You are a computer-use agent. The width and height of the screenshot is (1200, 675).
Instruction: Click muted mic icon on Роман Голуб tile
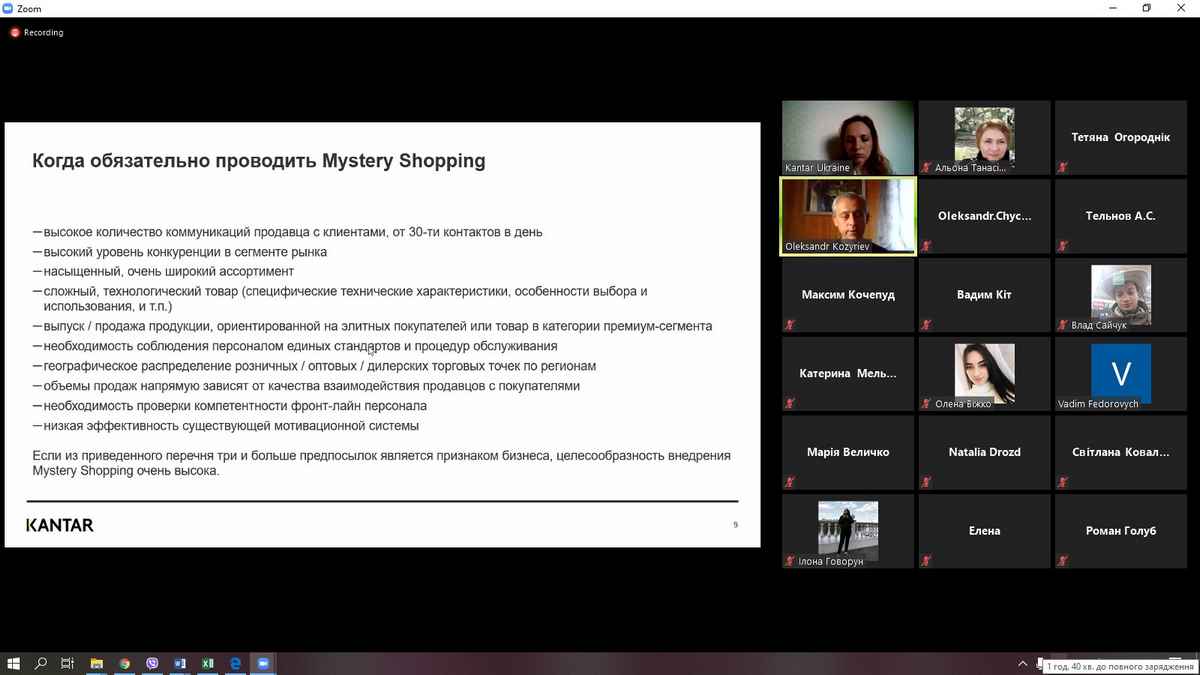(x=1063, y=561)
